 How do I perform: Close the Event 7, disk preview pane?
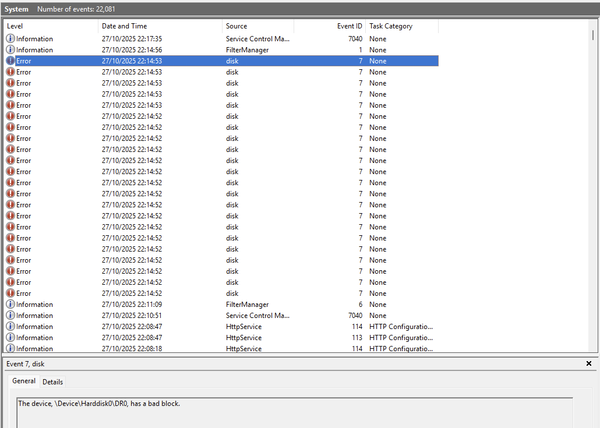pyautogui.click(x=588, y=364)
